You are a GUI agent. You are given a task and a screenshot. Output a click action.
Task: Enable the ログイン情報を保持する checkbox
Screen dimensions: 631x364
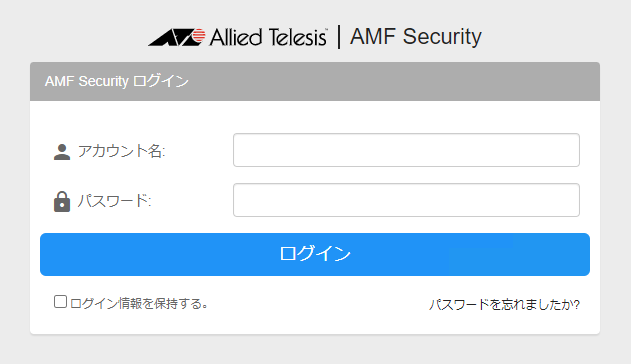(x=60, y=302)
